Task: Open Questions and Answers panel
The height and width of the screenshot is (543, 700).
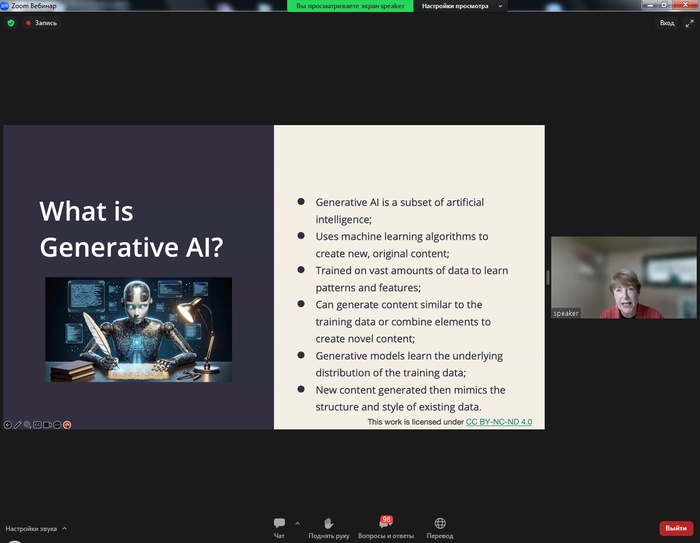Action: [384, 525]
